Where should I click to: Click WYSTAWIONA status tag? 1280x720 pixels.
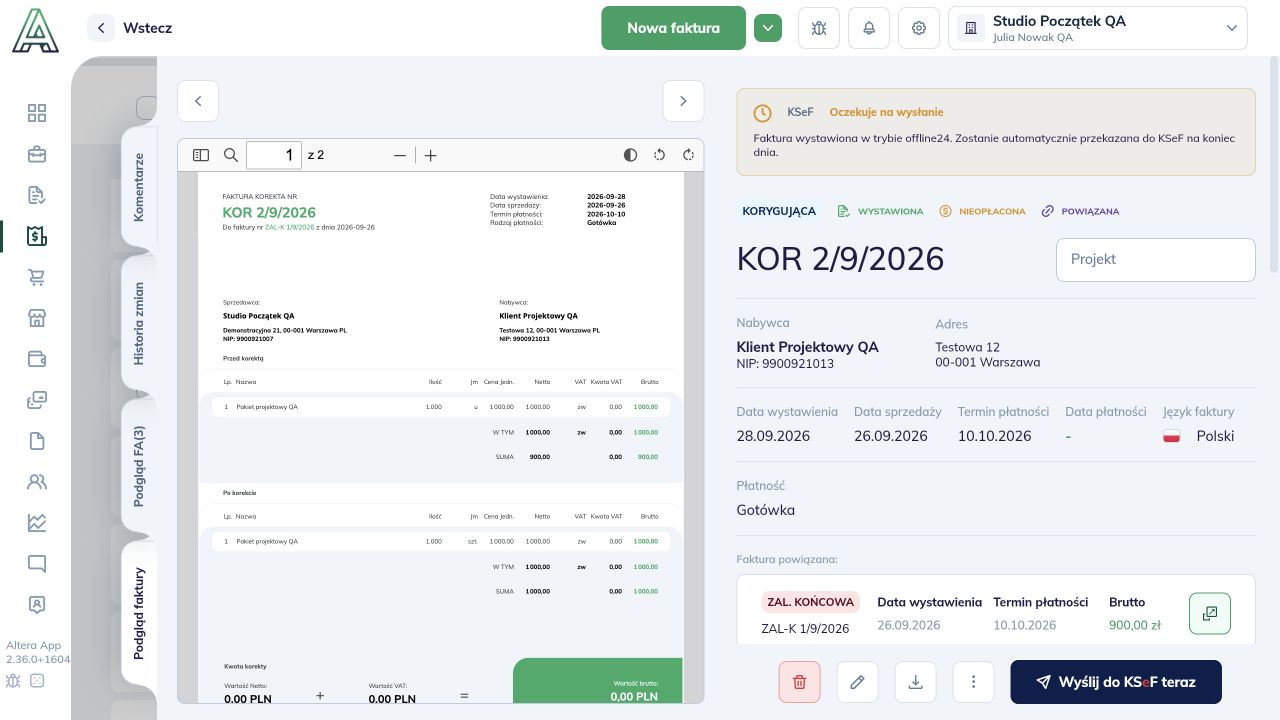880,211
